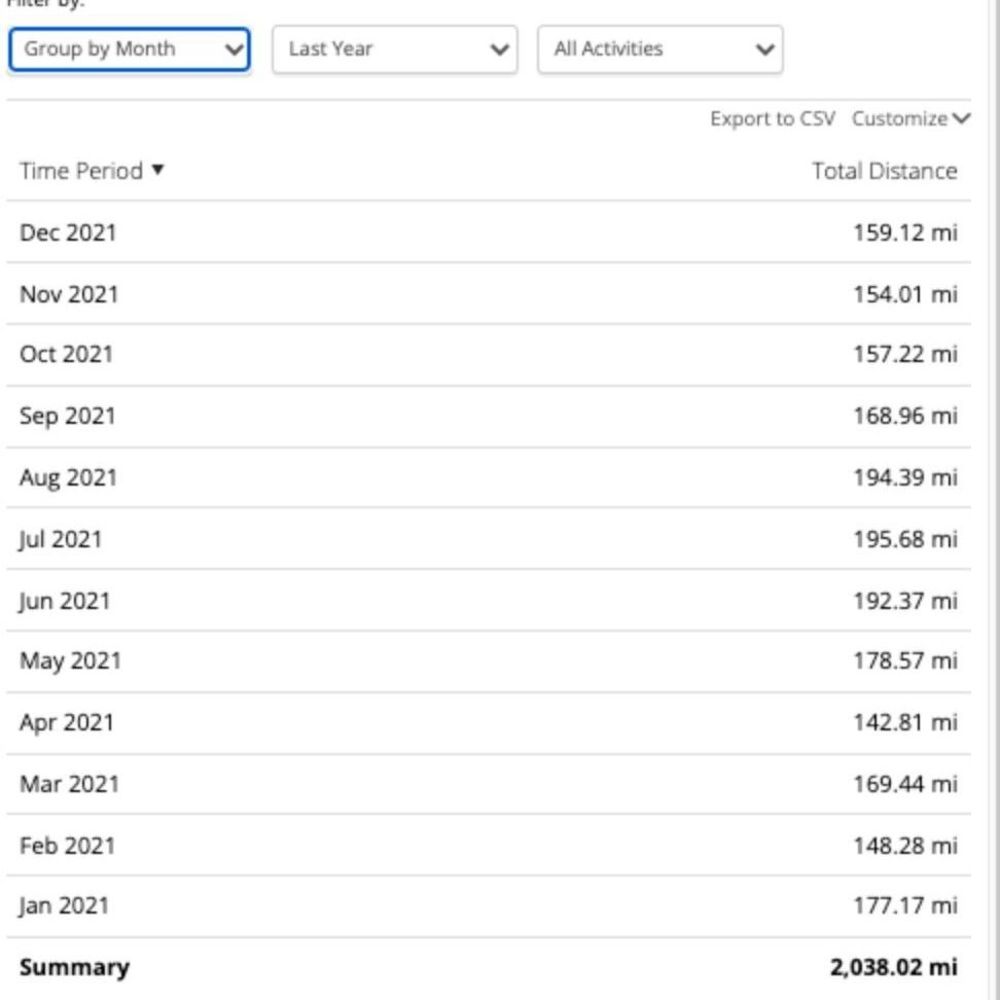The width and height of the screenshot is (1000, 1000).
Task: Select the Feb 2021 row label
Action: pos(68,846)
